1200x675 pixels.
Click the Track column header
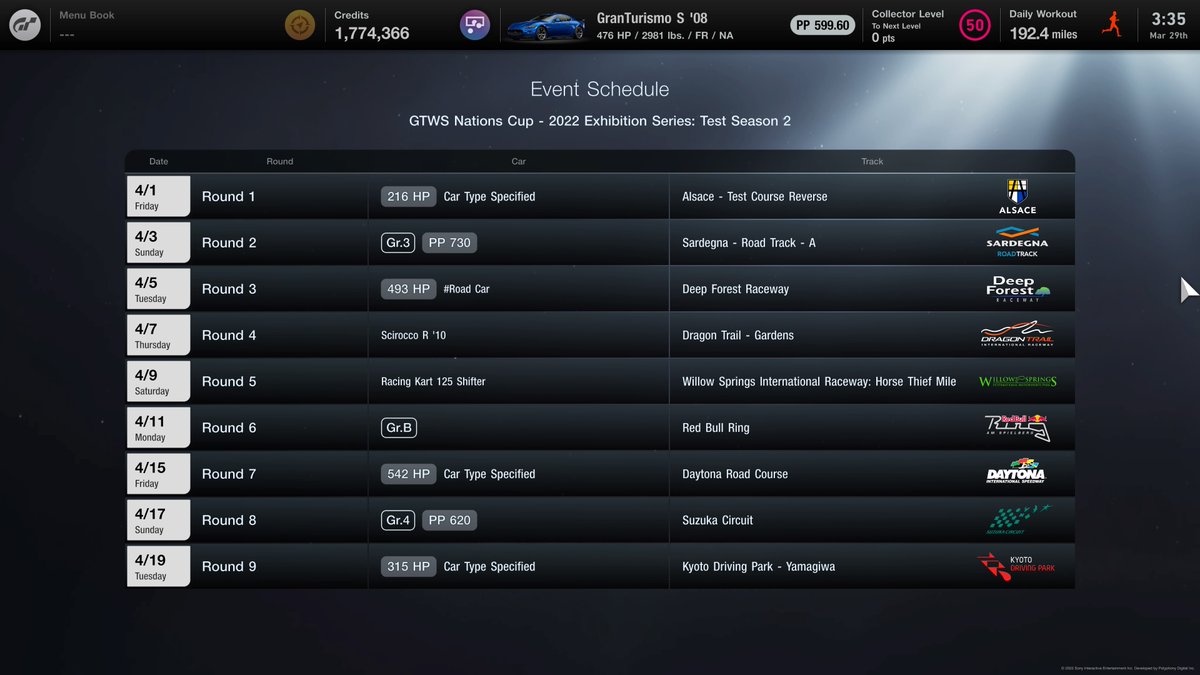tap(872, 161)
